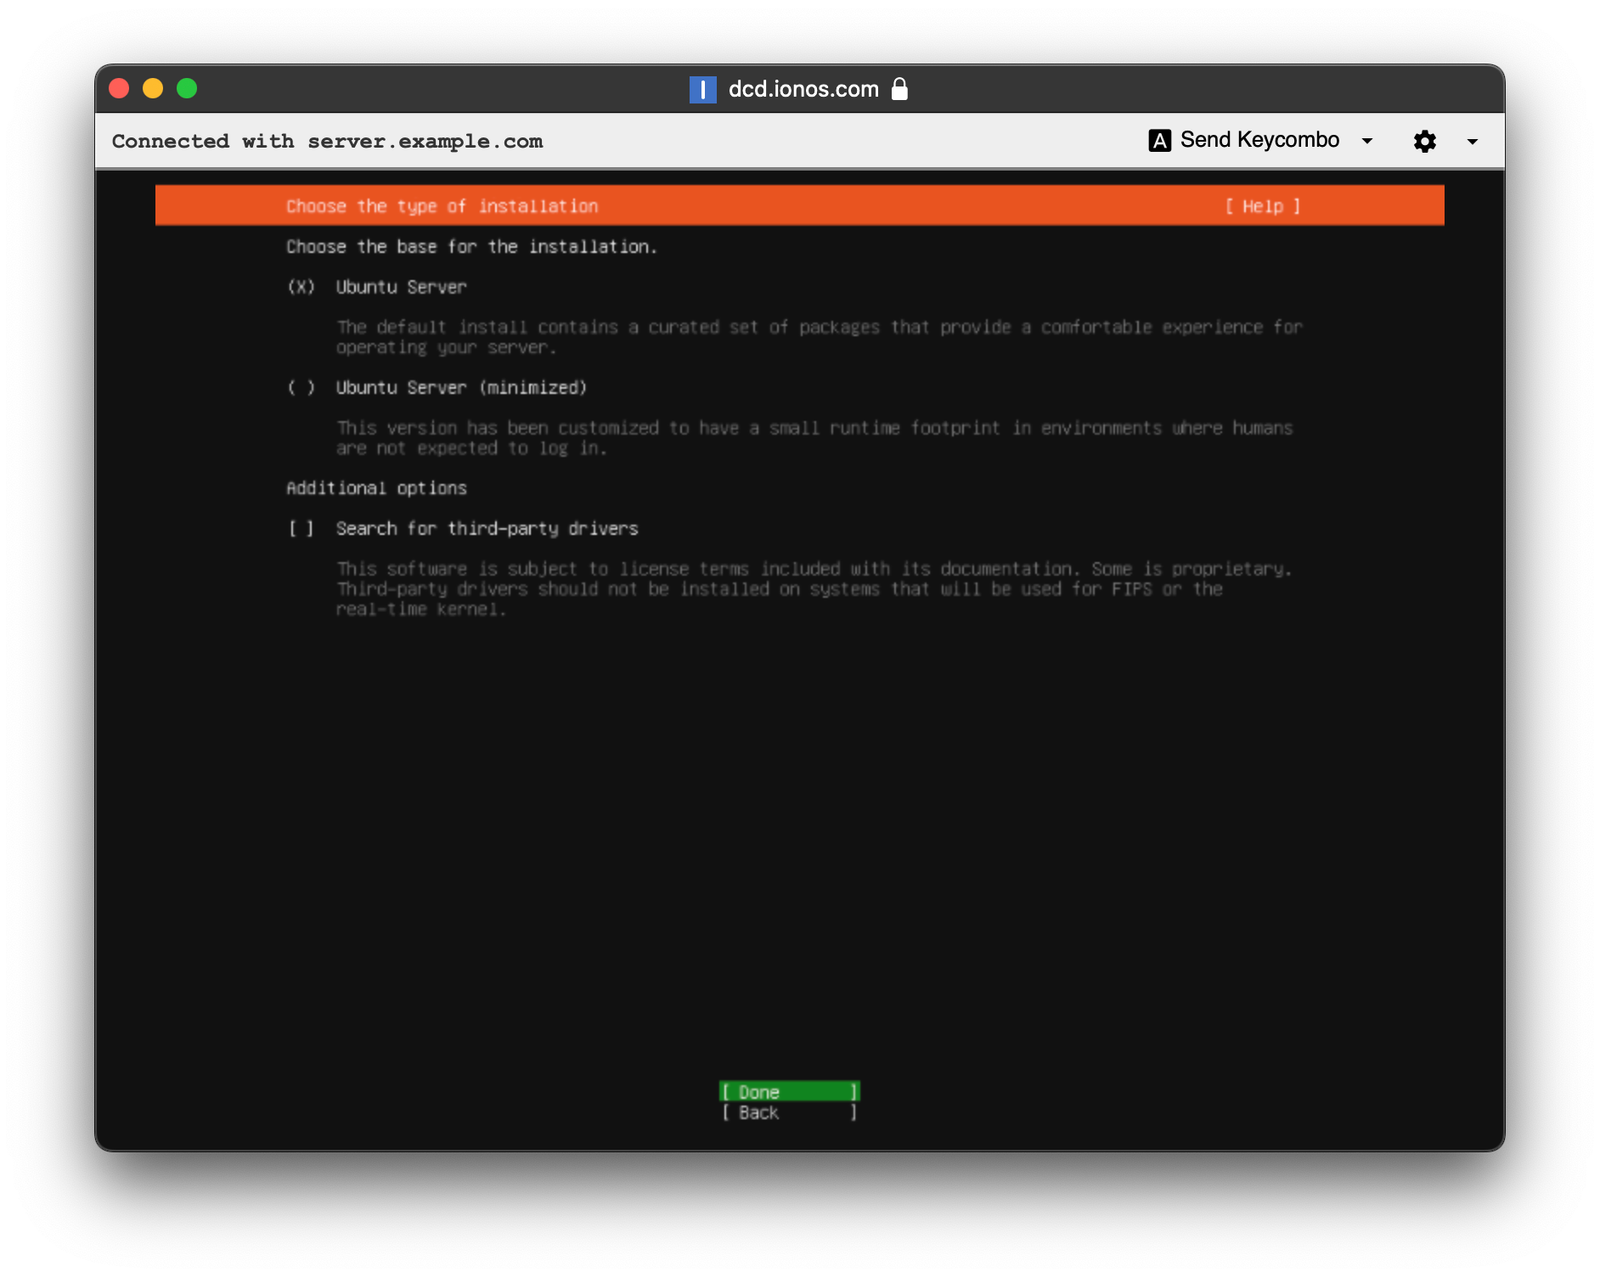Image resolution: width=1600 pixels, height=1277 pixels.
Task: Click the 'Choose the type of installation' heading
Action: 442,206
